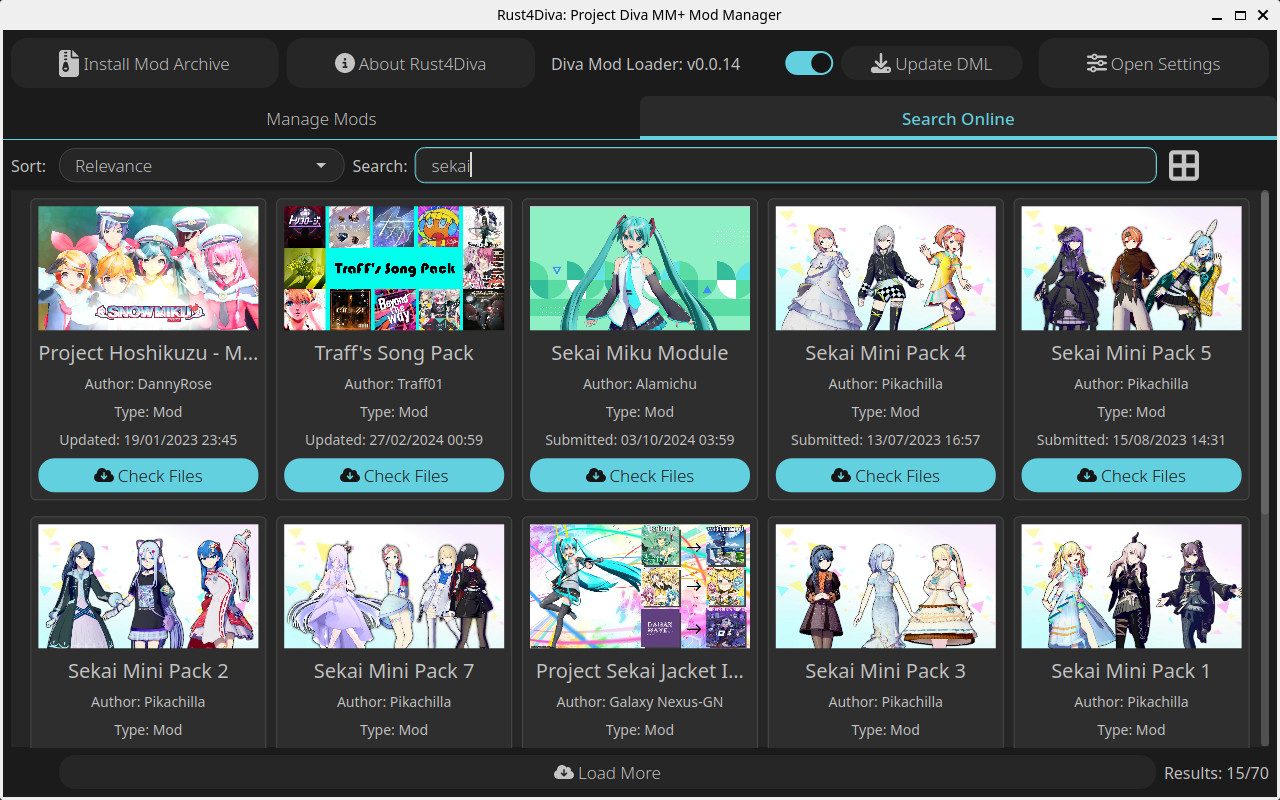Click the dropdown arrow next to Relevance
Image resolution: width=1280 pixels, height=800 pixels.
click(x=321, y=166)
